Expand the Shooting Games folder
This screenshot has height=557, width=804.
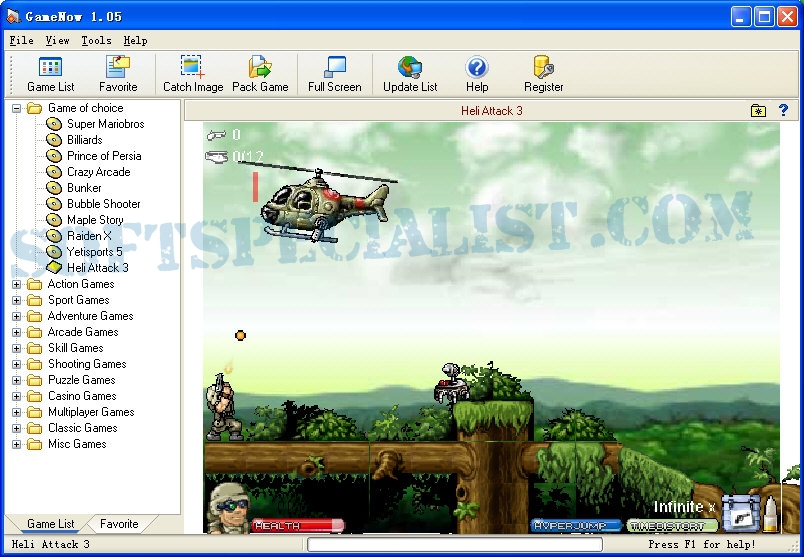[x=17, y=364]
